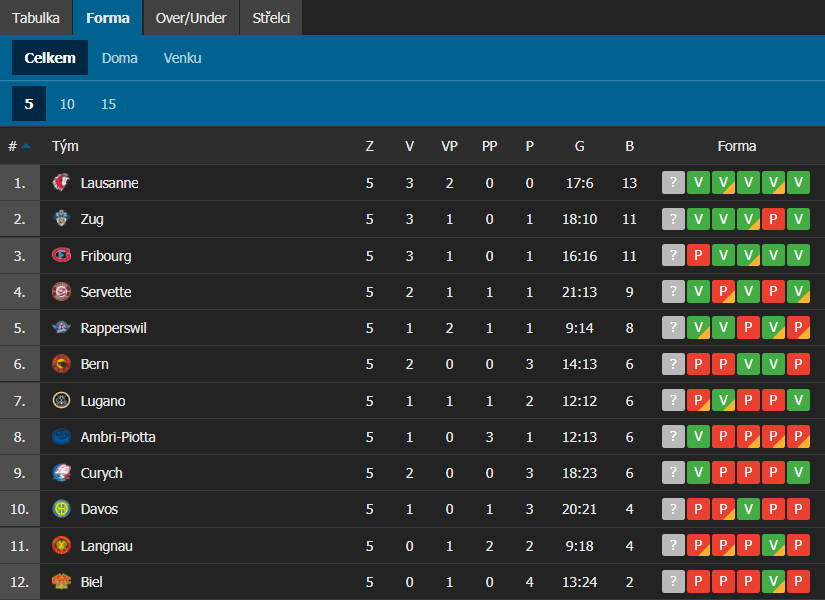
Task: Click the Bern team logo icon
Action: click(x=62, y=364)
